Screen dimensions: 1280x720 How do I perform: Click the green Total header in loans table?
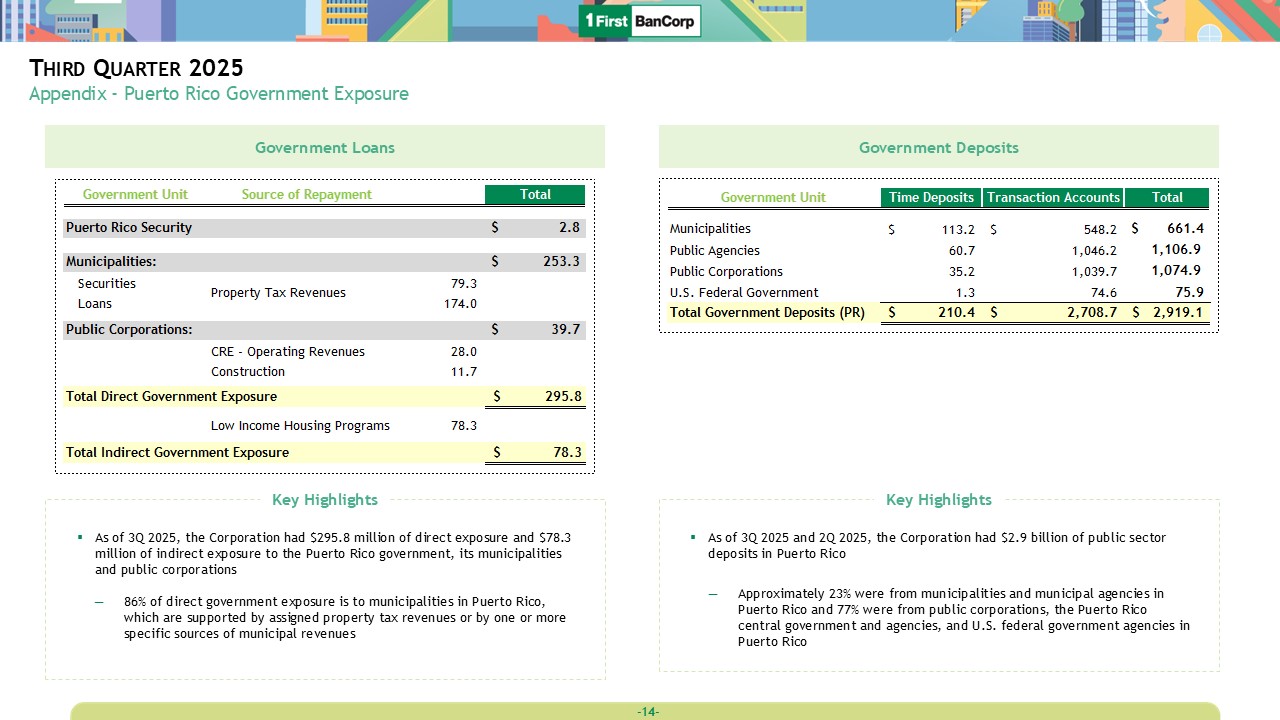click(535, 194)
